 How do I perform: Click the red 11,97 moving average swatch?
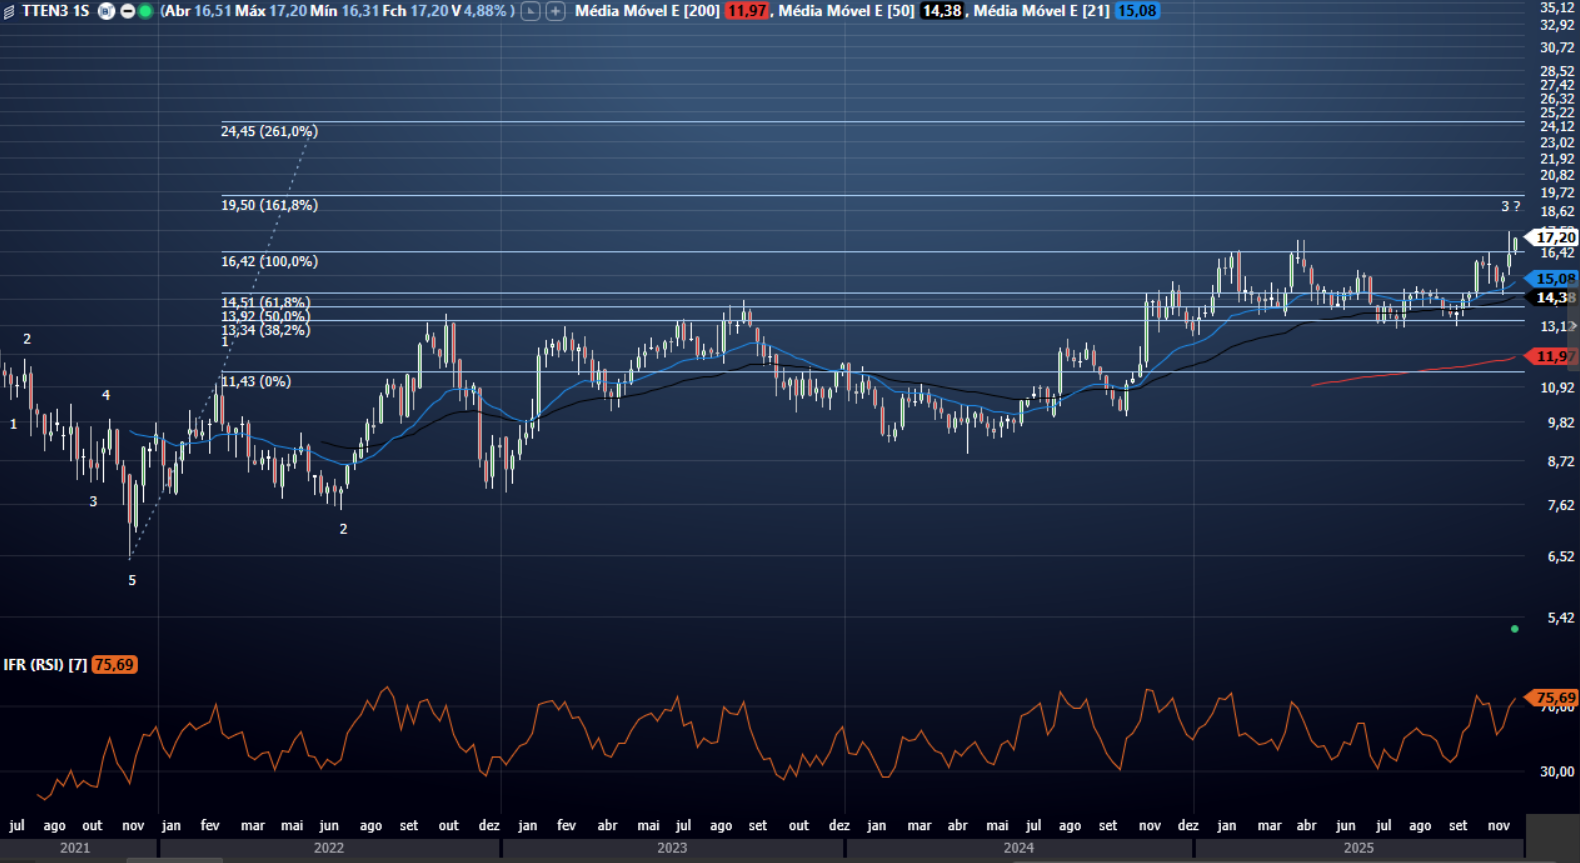pyautogui.click(x=746, y=11)
